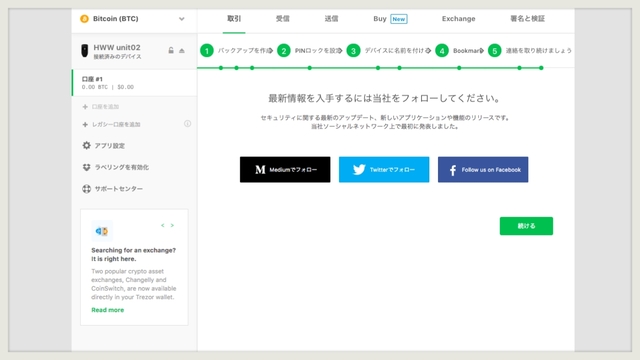Click the Mediumでフォロー button
Image resolution: width=640 pixels, height=360 pixels.
point(285,169)
